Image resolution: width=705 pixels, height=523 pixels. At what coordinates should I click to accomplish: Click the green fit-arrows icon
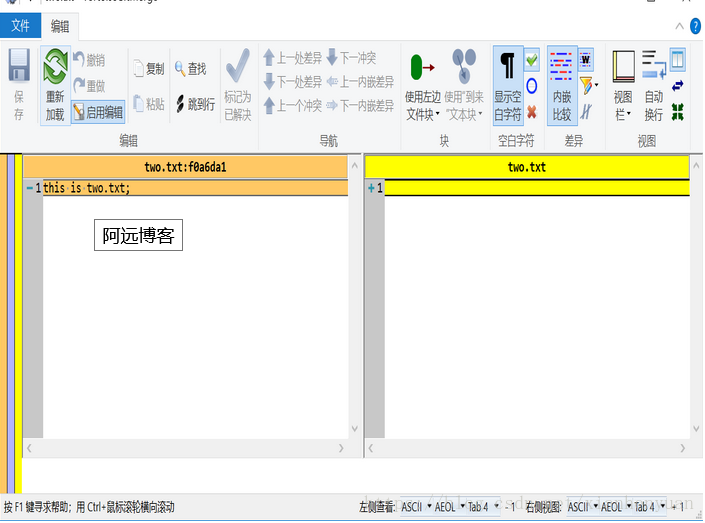pyautogui.click(x=678, y=112)
